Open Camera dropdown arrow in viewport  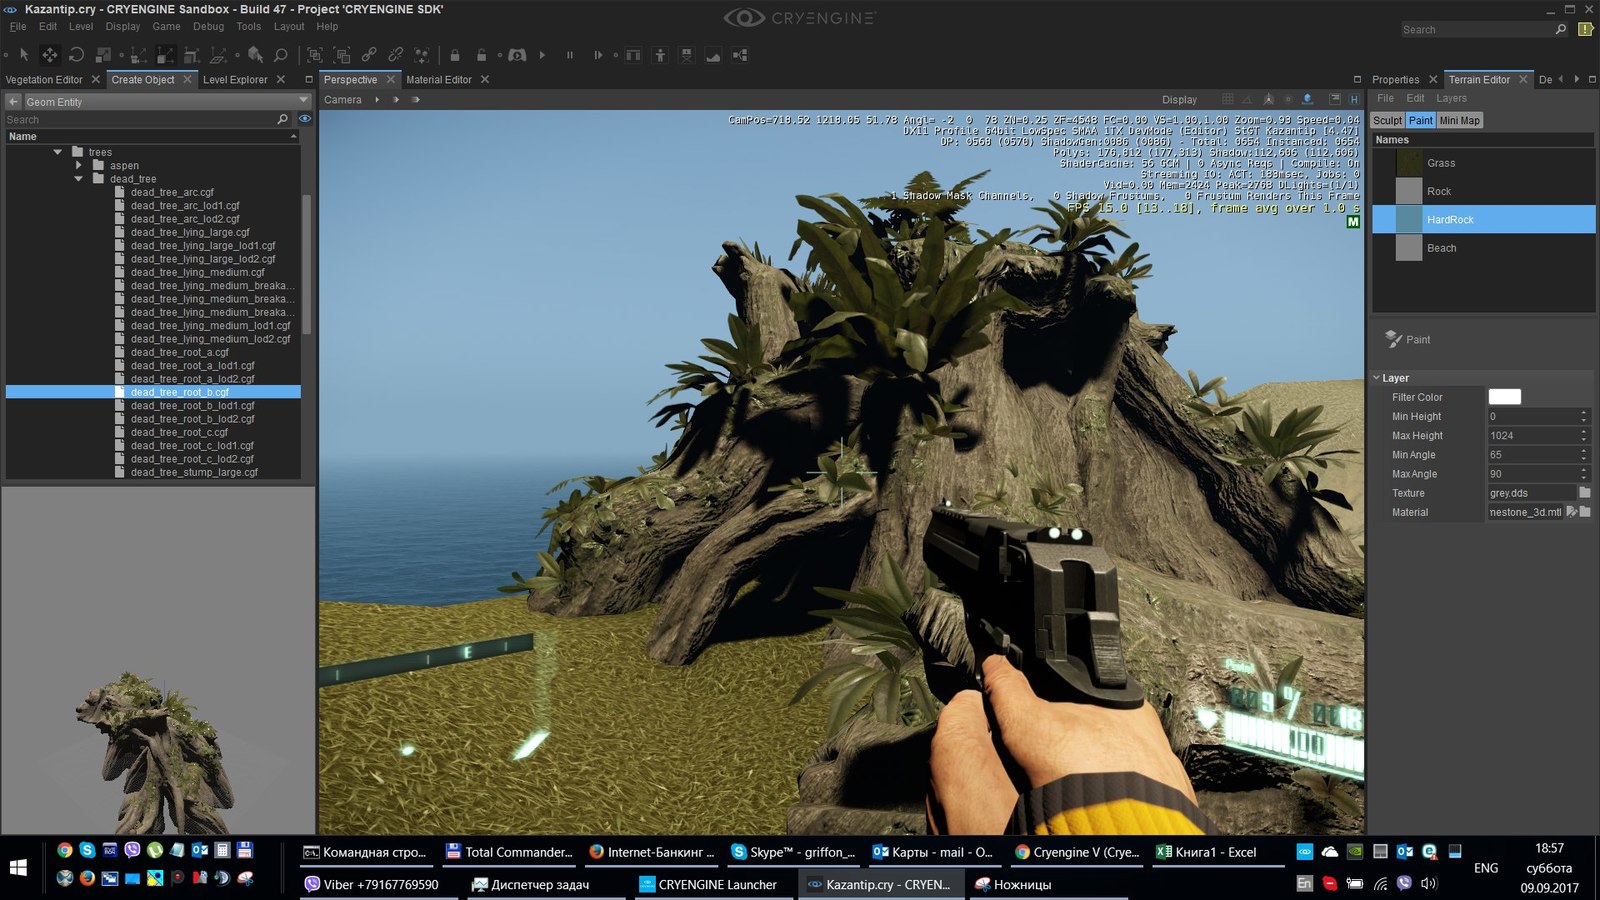point(377,99)
